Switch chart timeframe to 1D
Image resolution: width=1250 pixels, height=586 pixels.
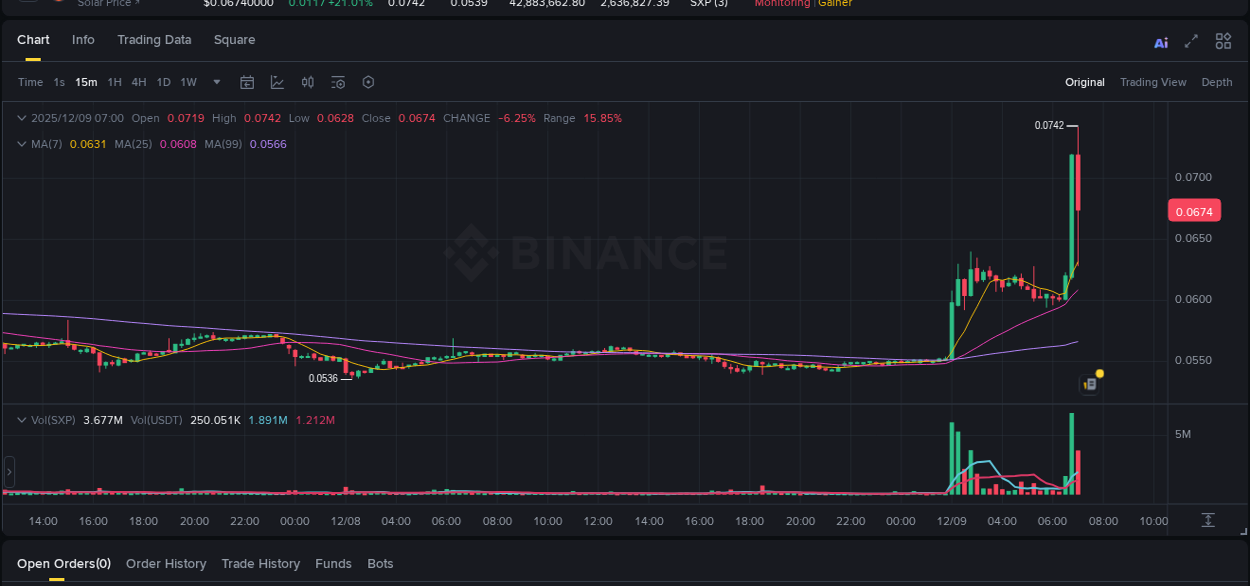(163, 82)
